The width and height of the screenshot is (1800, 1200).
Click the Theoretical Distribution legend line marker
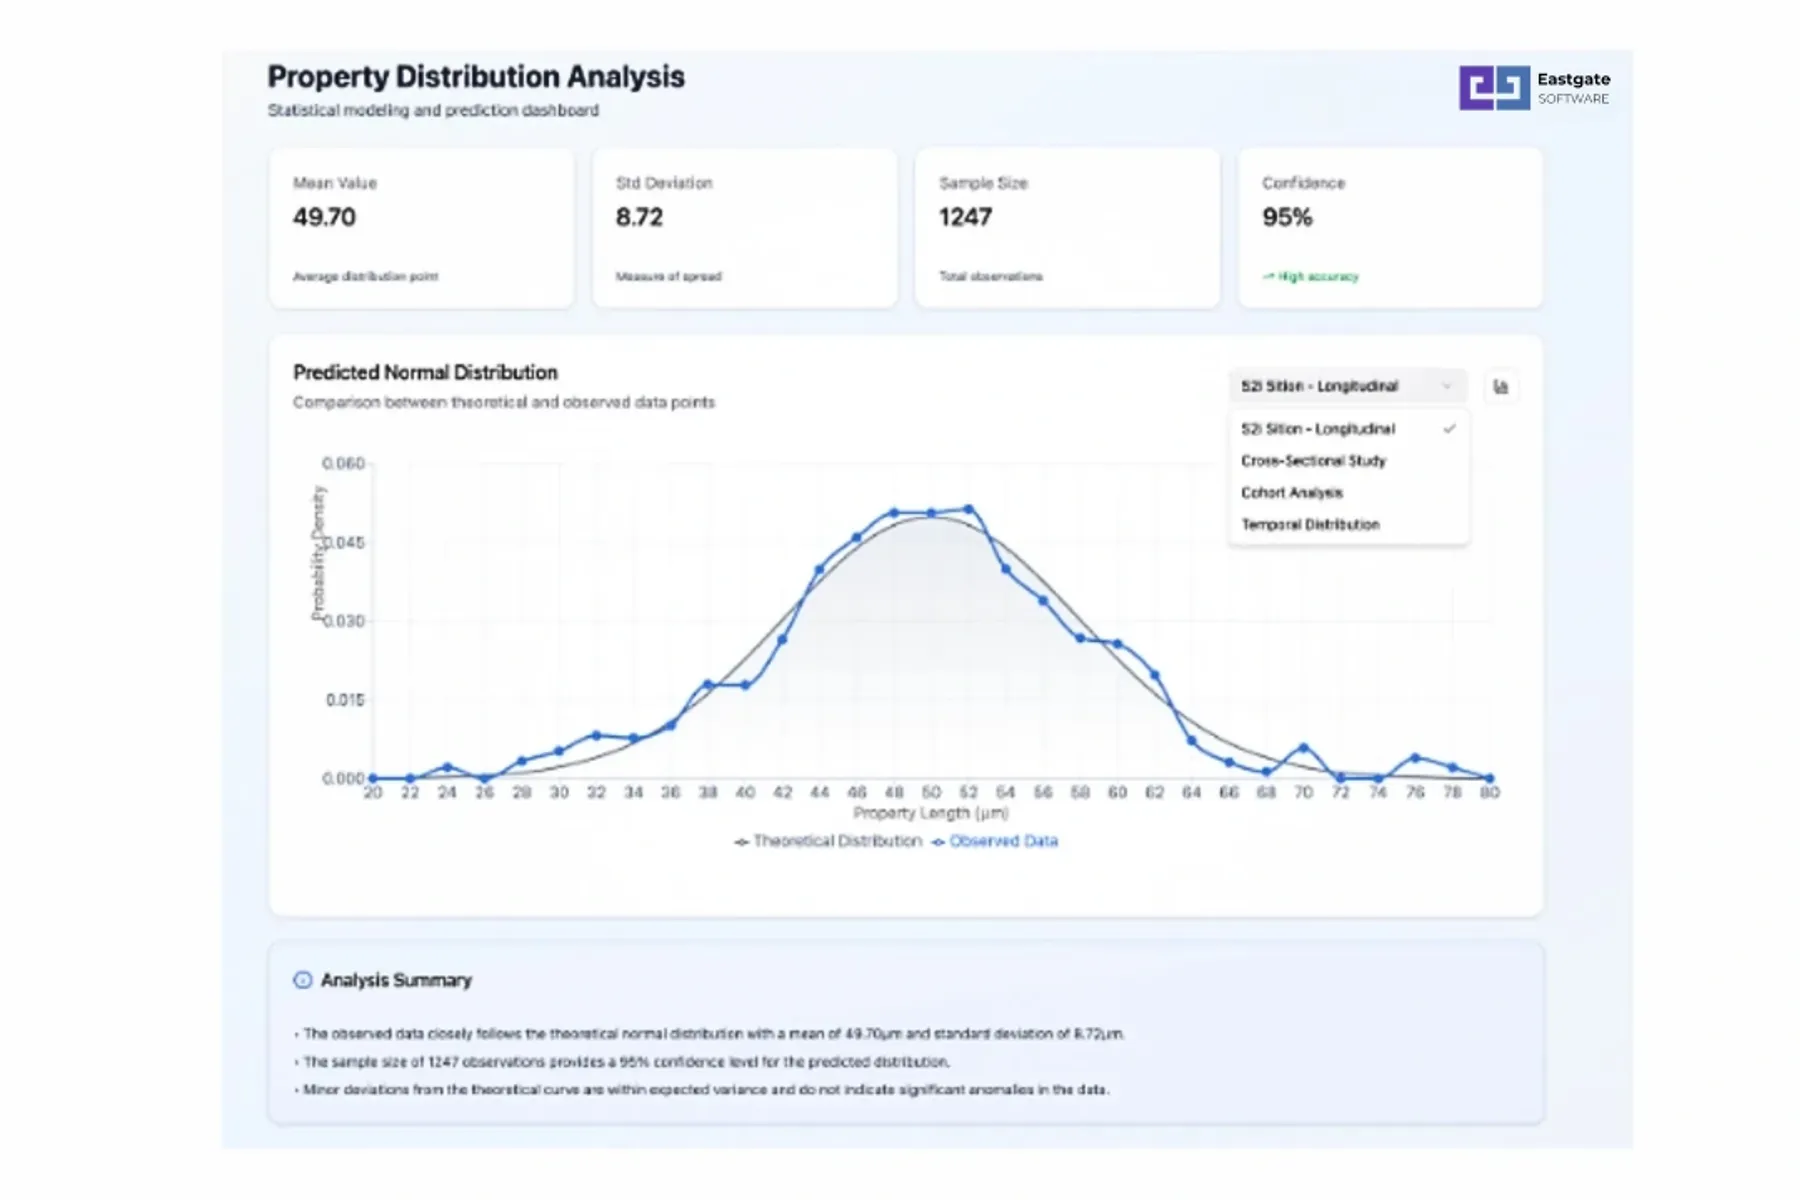pyautogui.click(x=741, y=842)
